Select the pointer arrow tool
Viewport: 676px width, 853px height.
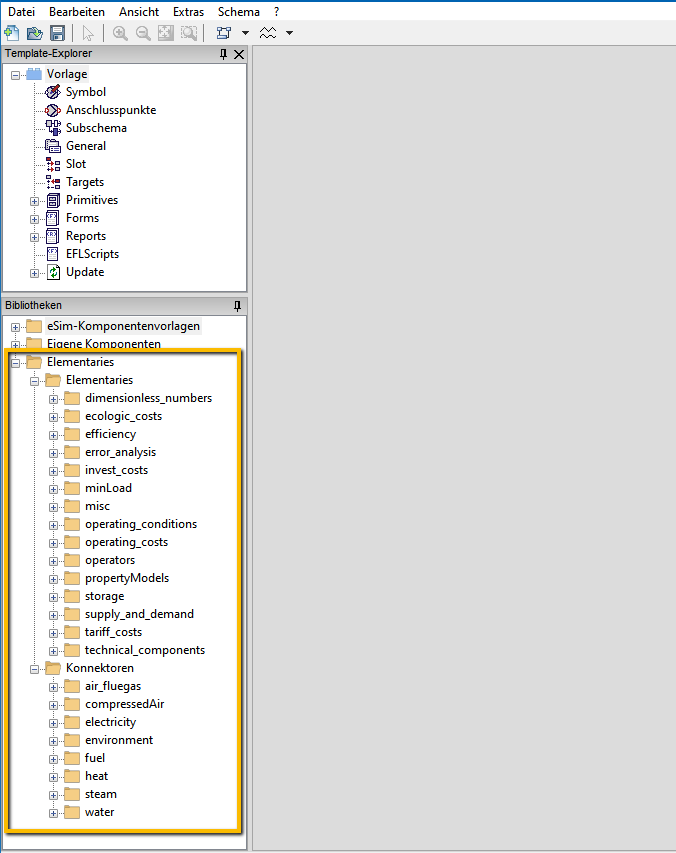[88, 33]
